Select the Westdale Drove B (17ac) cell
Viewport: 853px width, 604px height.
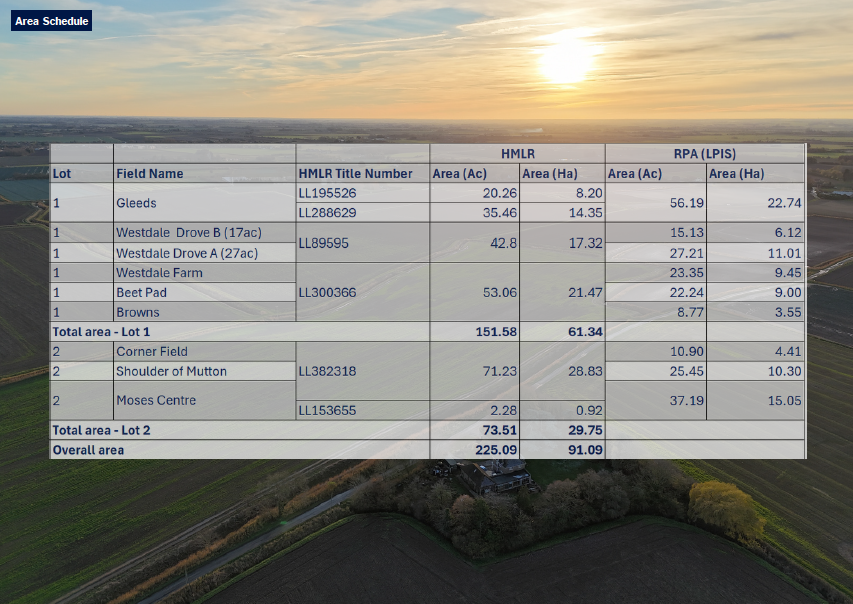pos(188,233)
